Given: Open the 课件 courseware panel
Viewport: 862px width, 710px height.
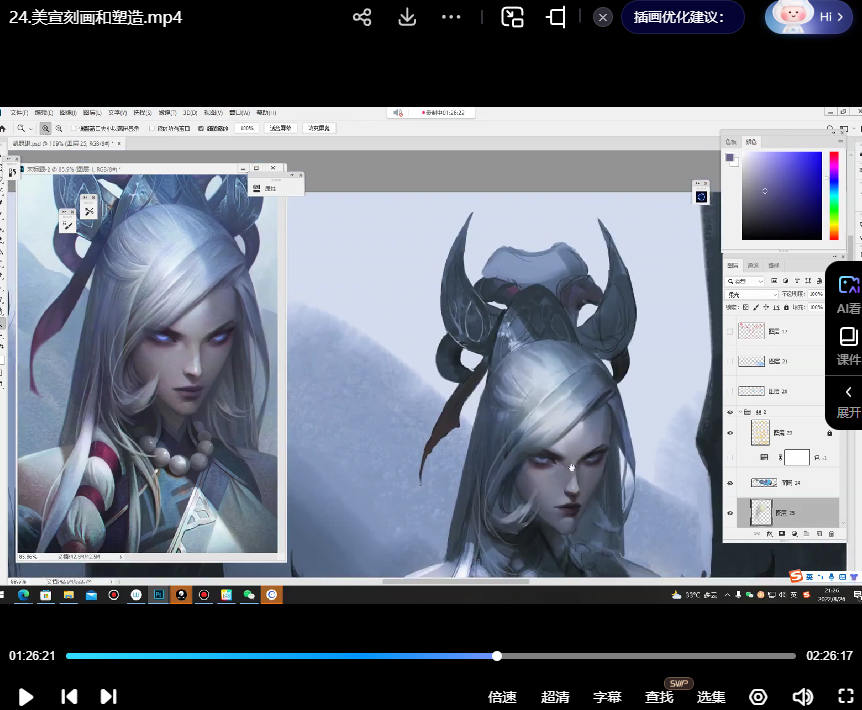Looking at the screenshot, I should click(848, 345).
